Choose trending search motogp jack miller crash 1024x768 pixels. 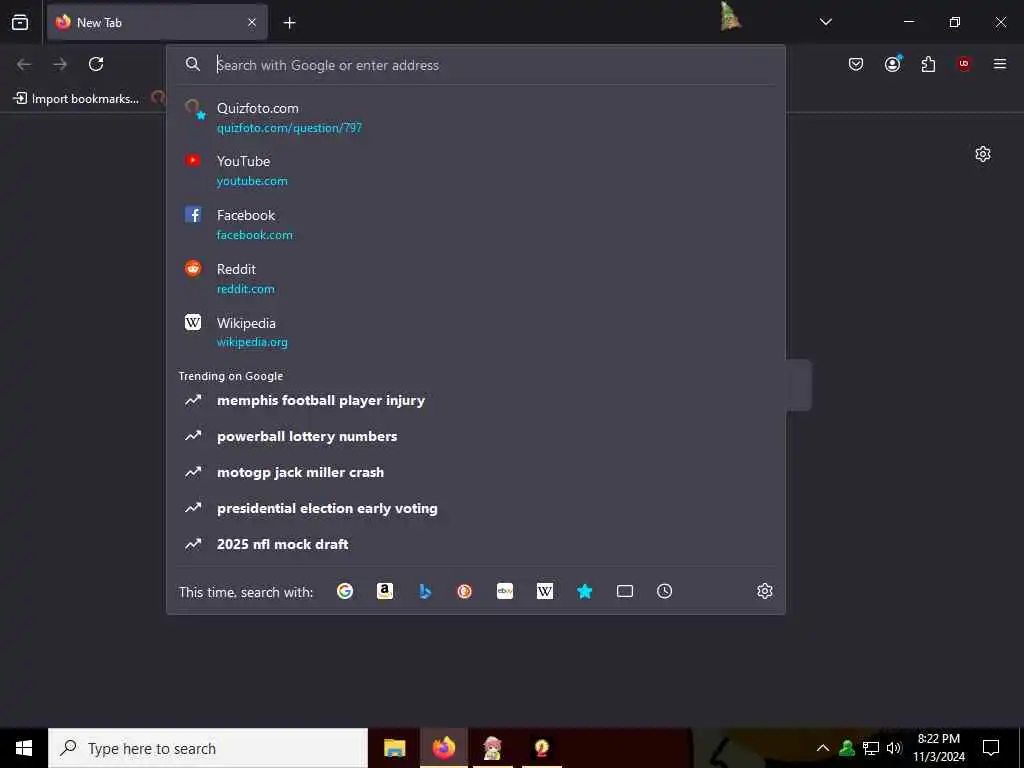click(x=476, y=472)
